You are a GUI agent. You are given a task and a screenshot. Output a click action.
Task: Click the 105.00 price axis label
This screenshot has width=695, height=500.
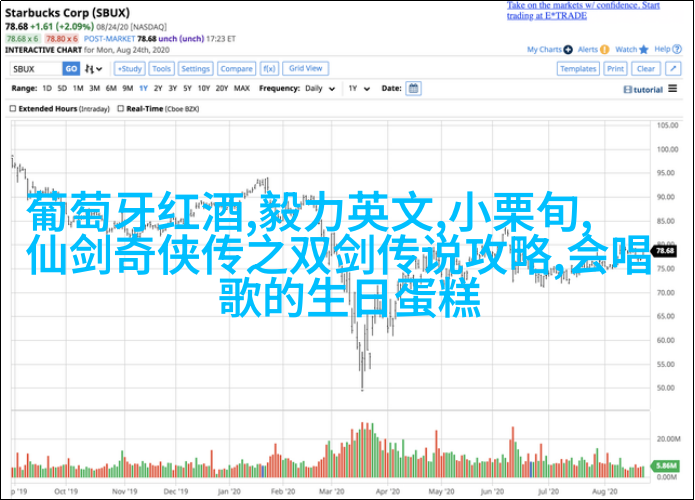pyautogui.click(x=668, y=125)
